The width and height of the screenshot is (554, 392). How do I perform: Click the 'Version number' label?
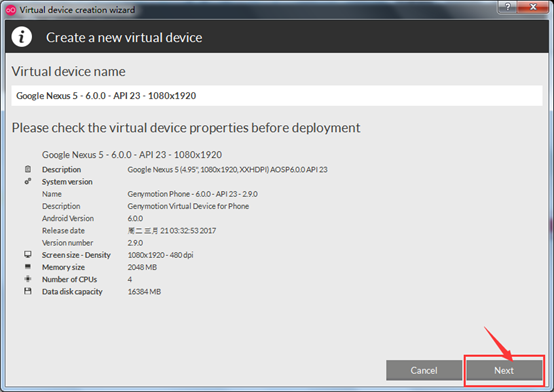67,243
